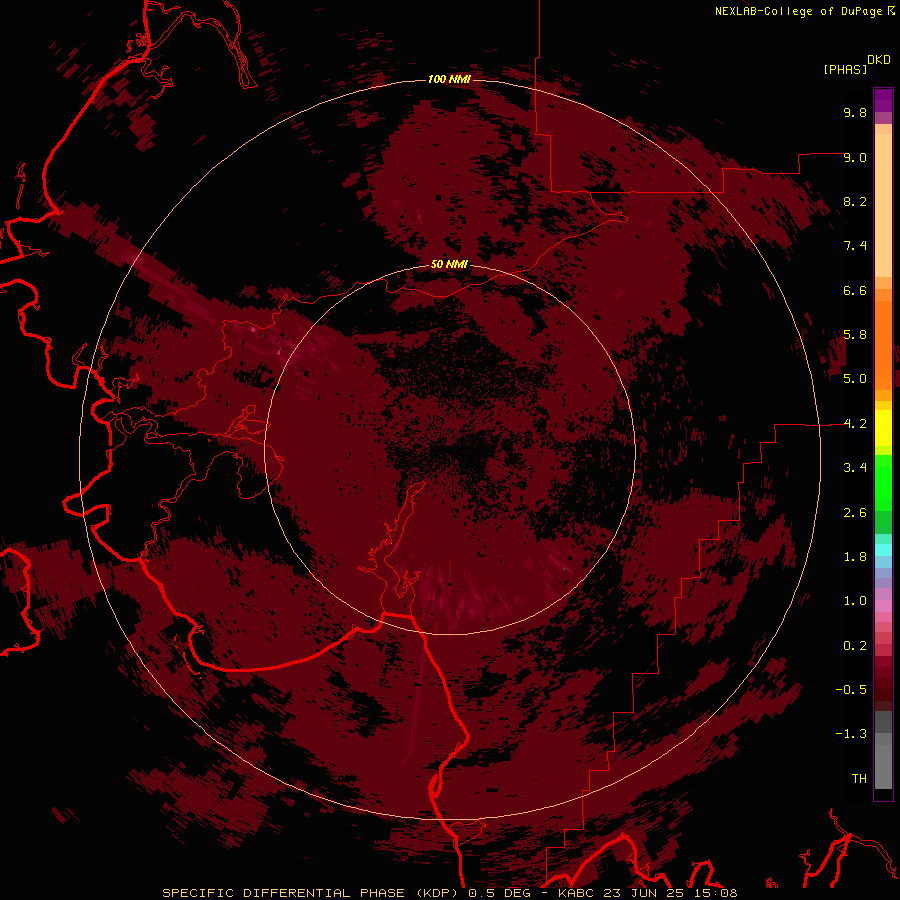Click the pink band of the color scale
Screen dimensions: 900x900
(x=883, y=606)
